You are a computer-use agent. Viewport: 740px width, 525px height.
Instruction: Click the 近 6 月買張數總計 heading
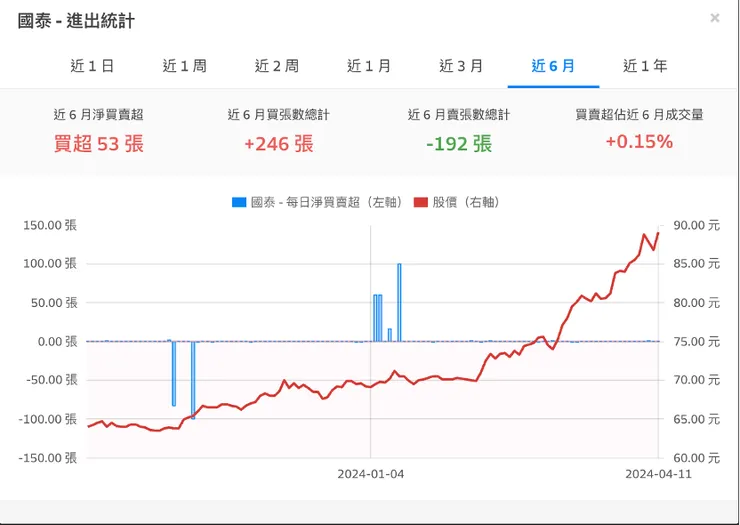(278, 115)
